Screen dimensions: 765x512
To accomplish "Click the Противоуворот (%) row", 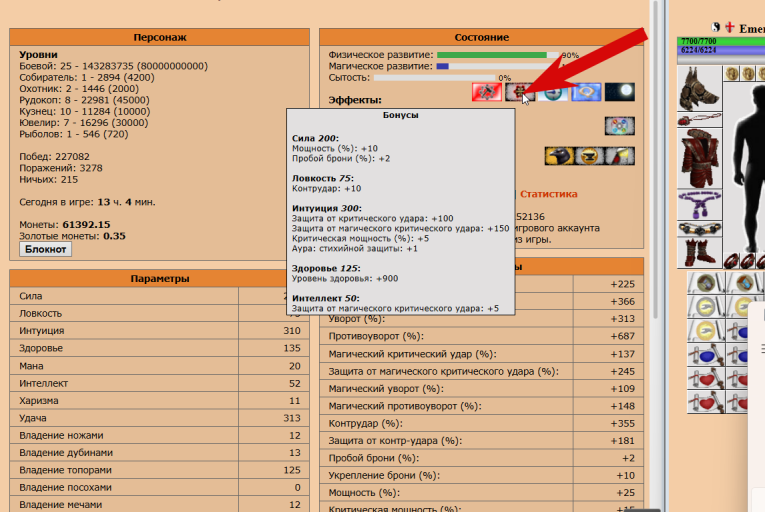I will pos(482,336).
